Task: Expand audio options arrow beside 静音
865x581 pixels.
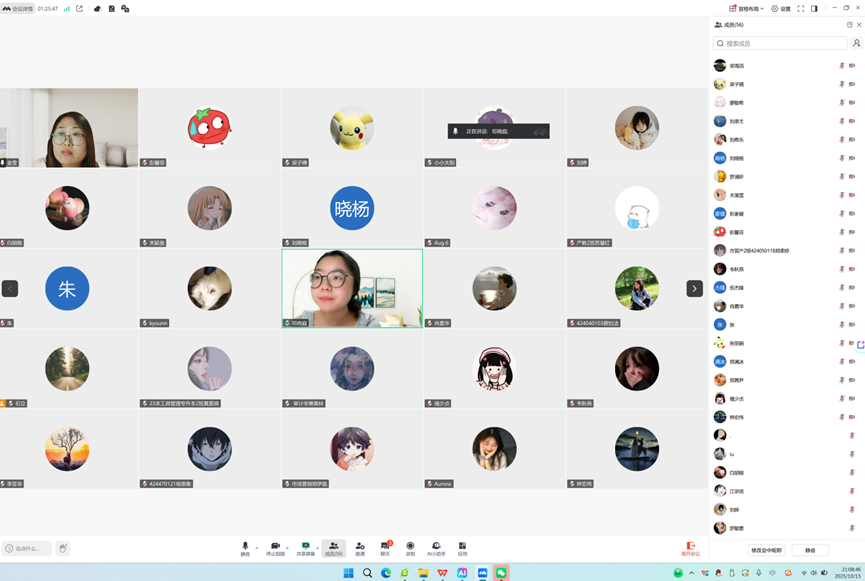Action: [258, 546]
